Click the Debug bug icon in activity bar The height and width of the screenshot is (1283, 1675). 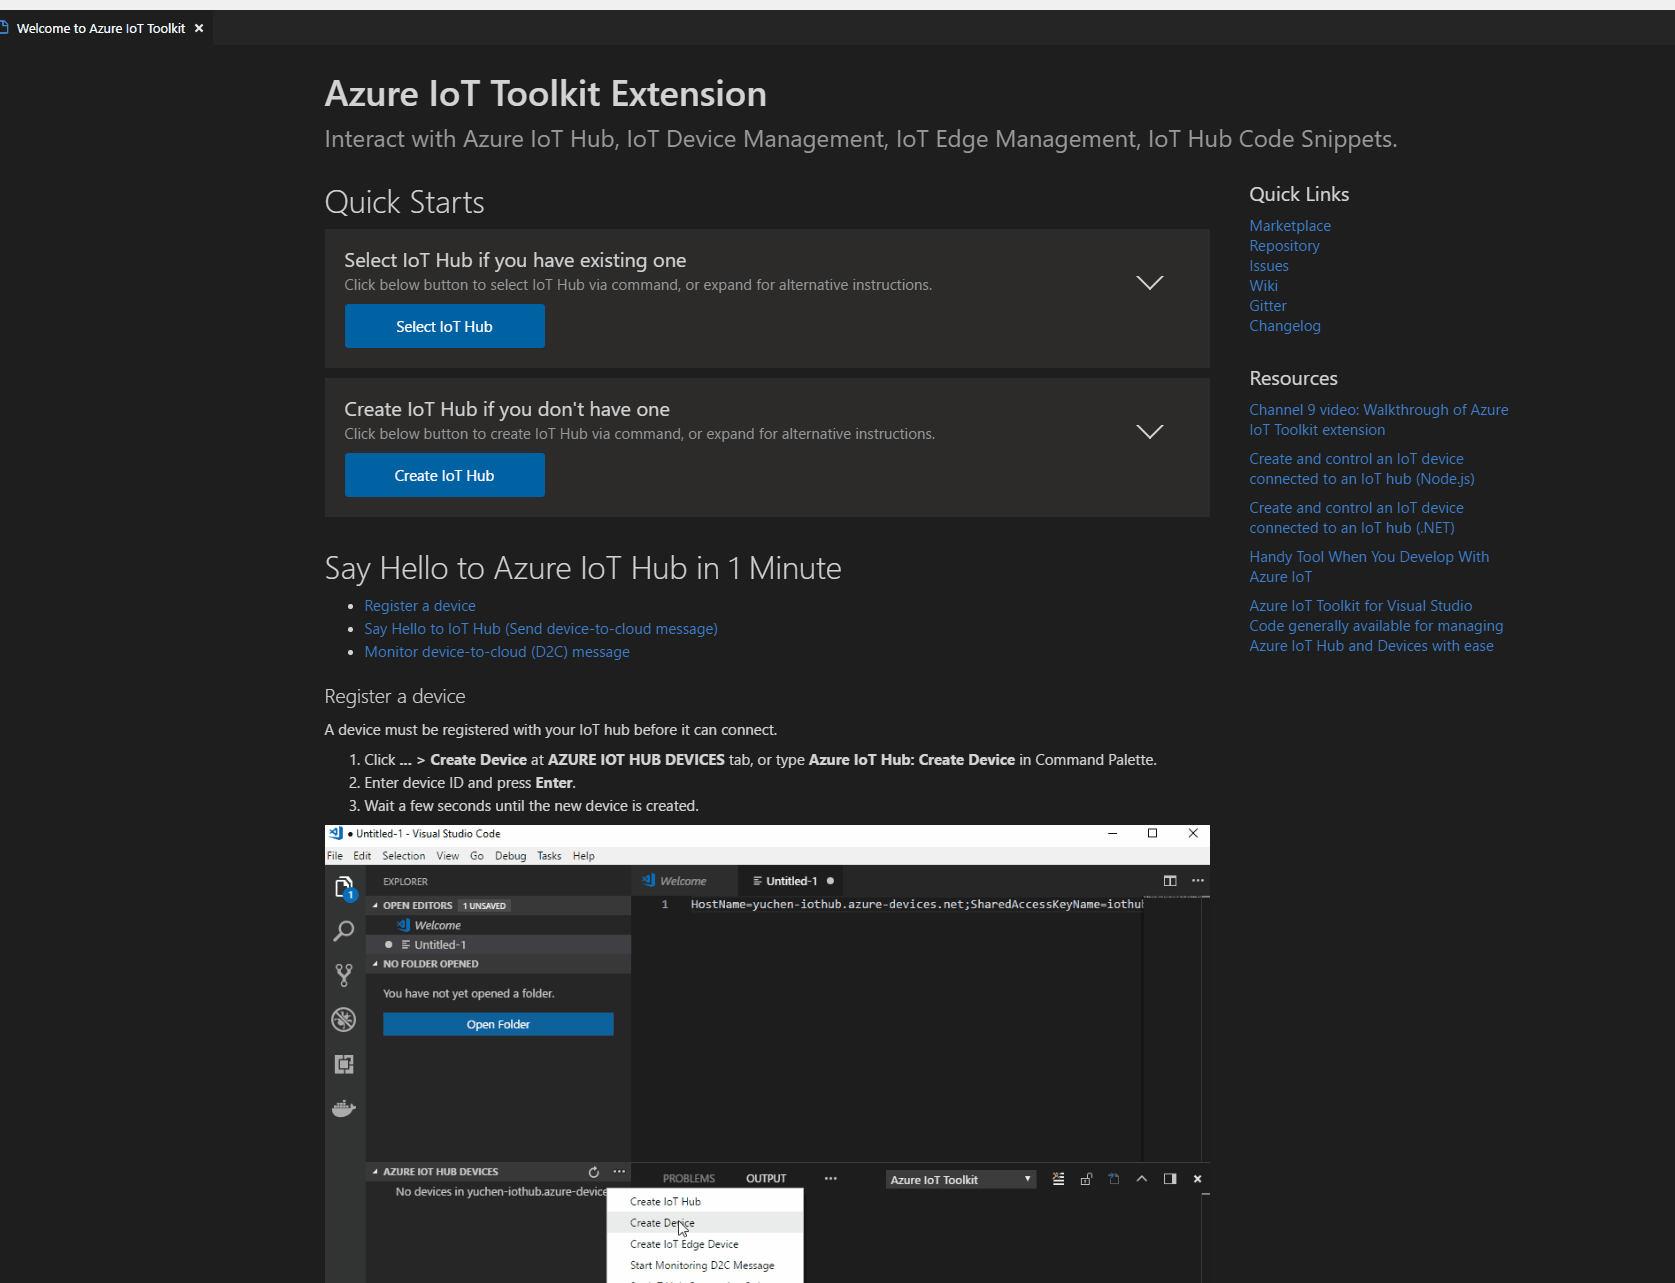click(344, 1019)
